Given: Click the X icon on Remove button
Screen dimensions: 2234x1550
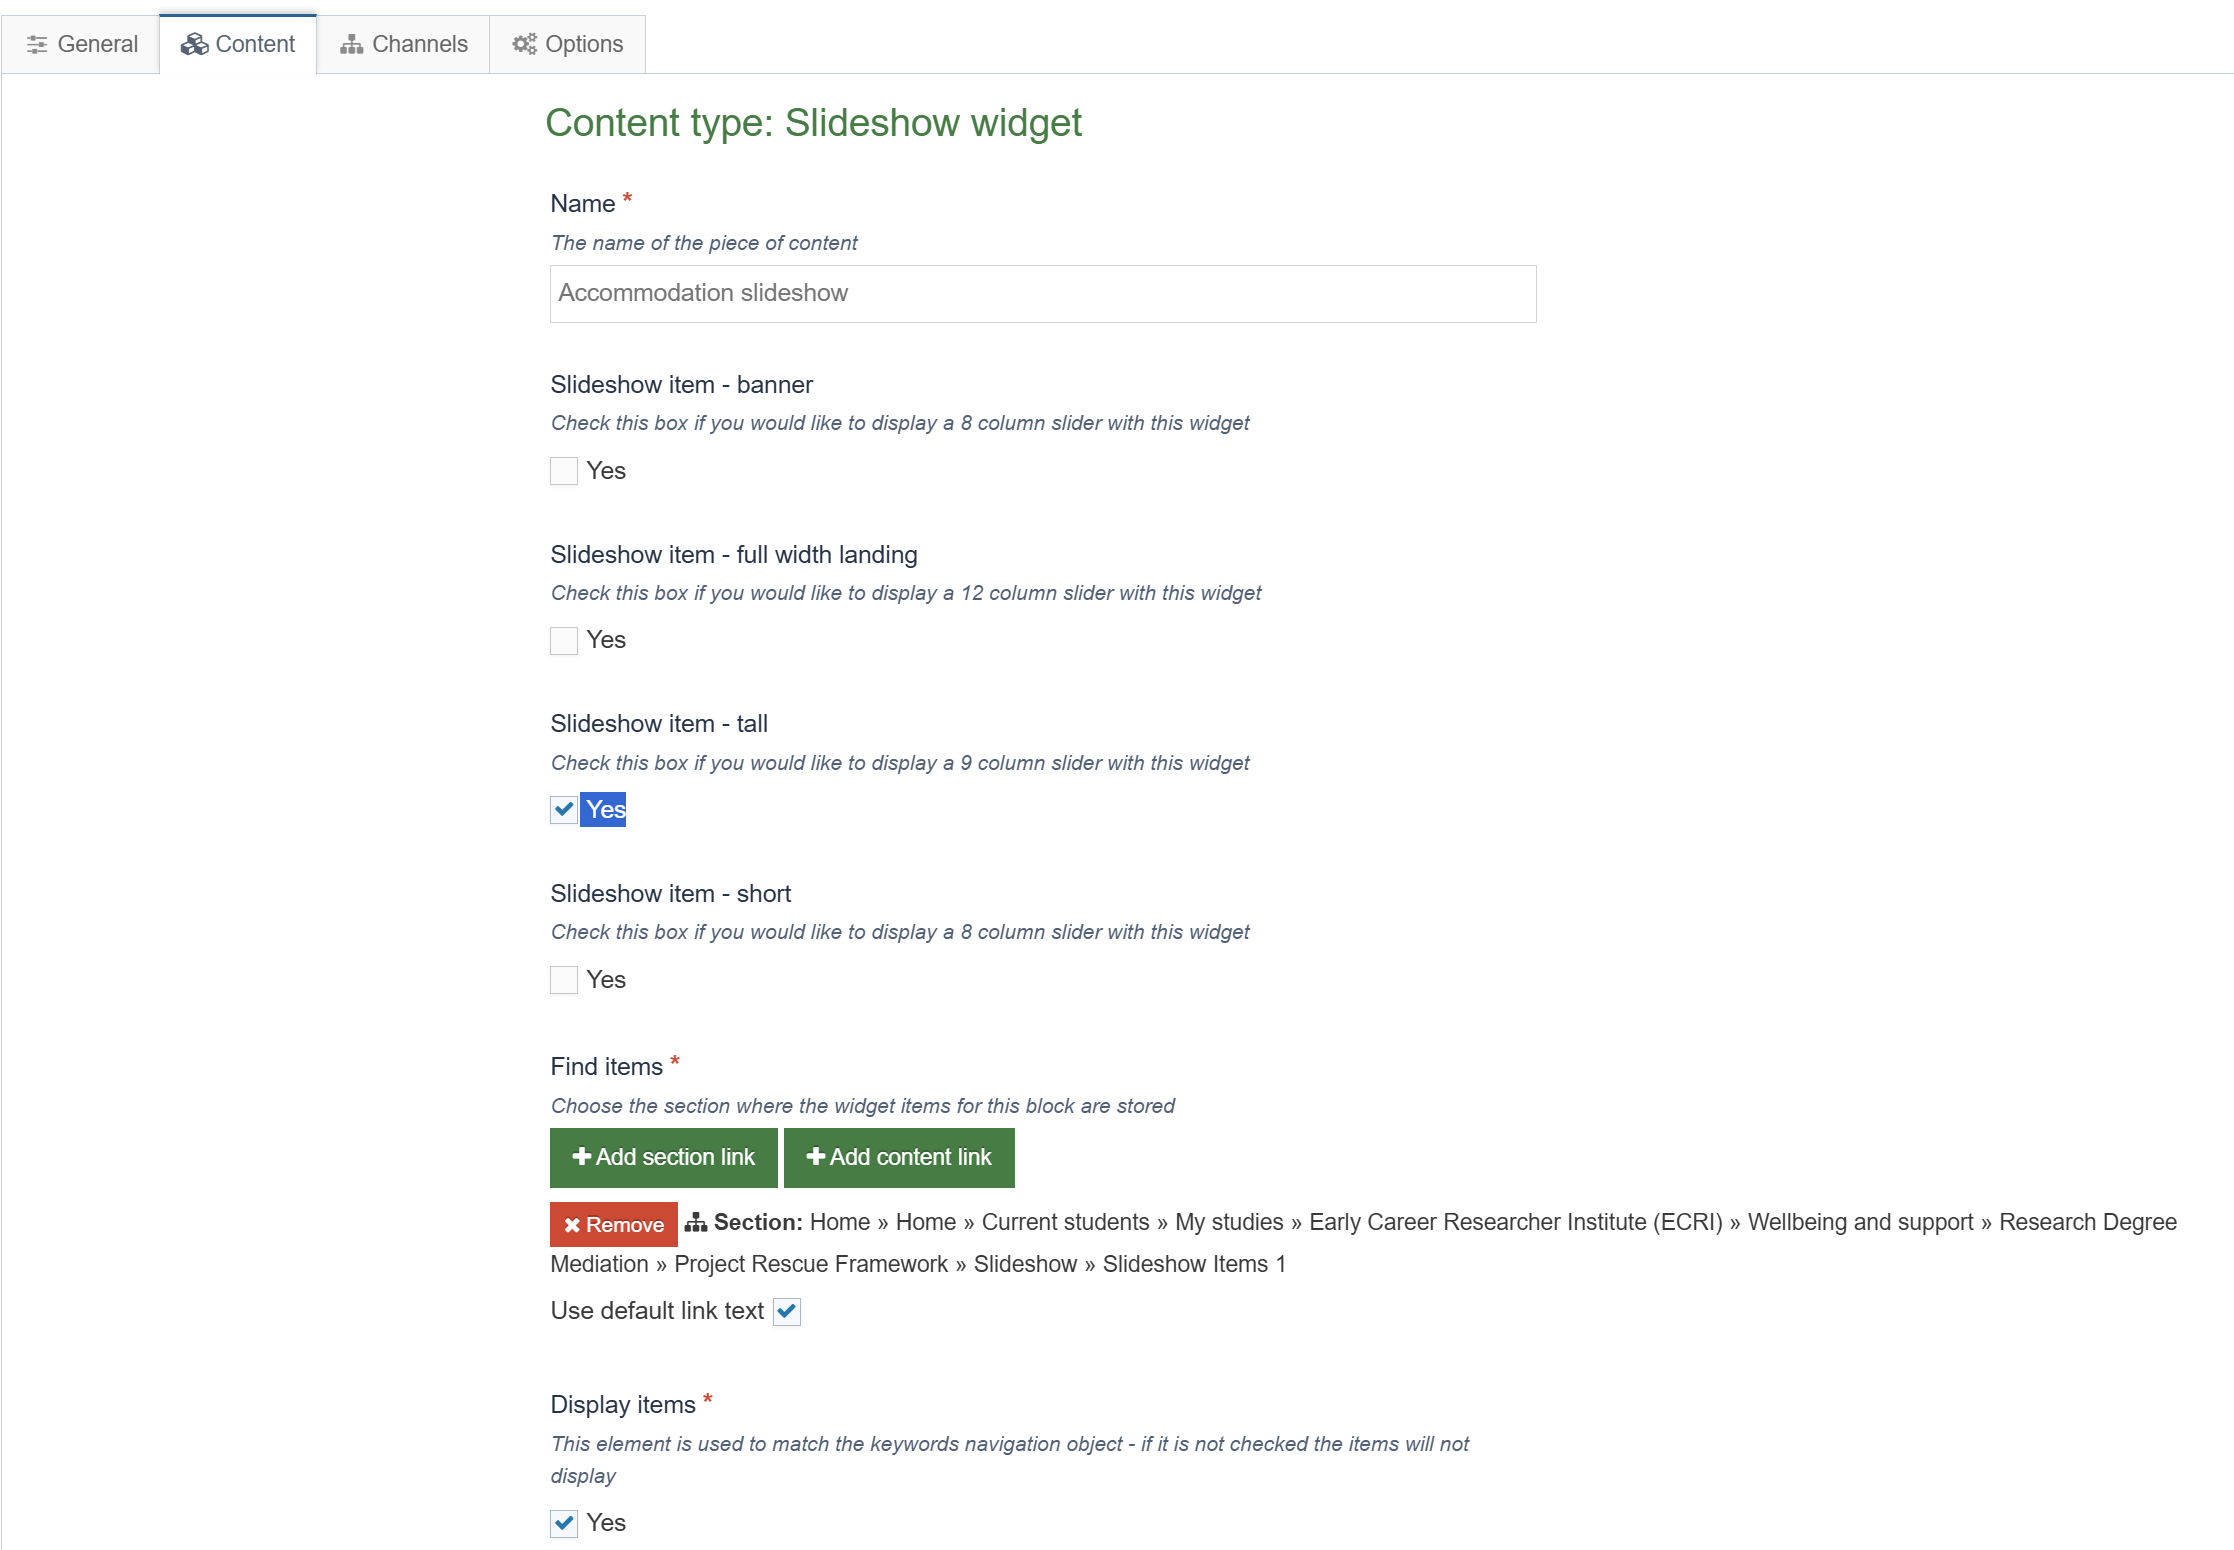Looking at the screenshot, I should (572, 1225).
